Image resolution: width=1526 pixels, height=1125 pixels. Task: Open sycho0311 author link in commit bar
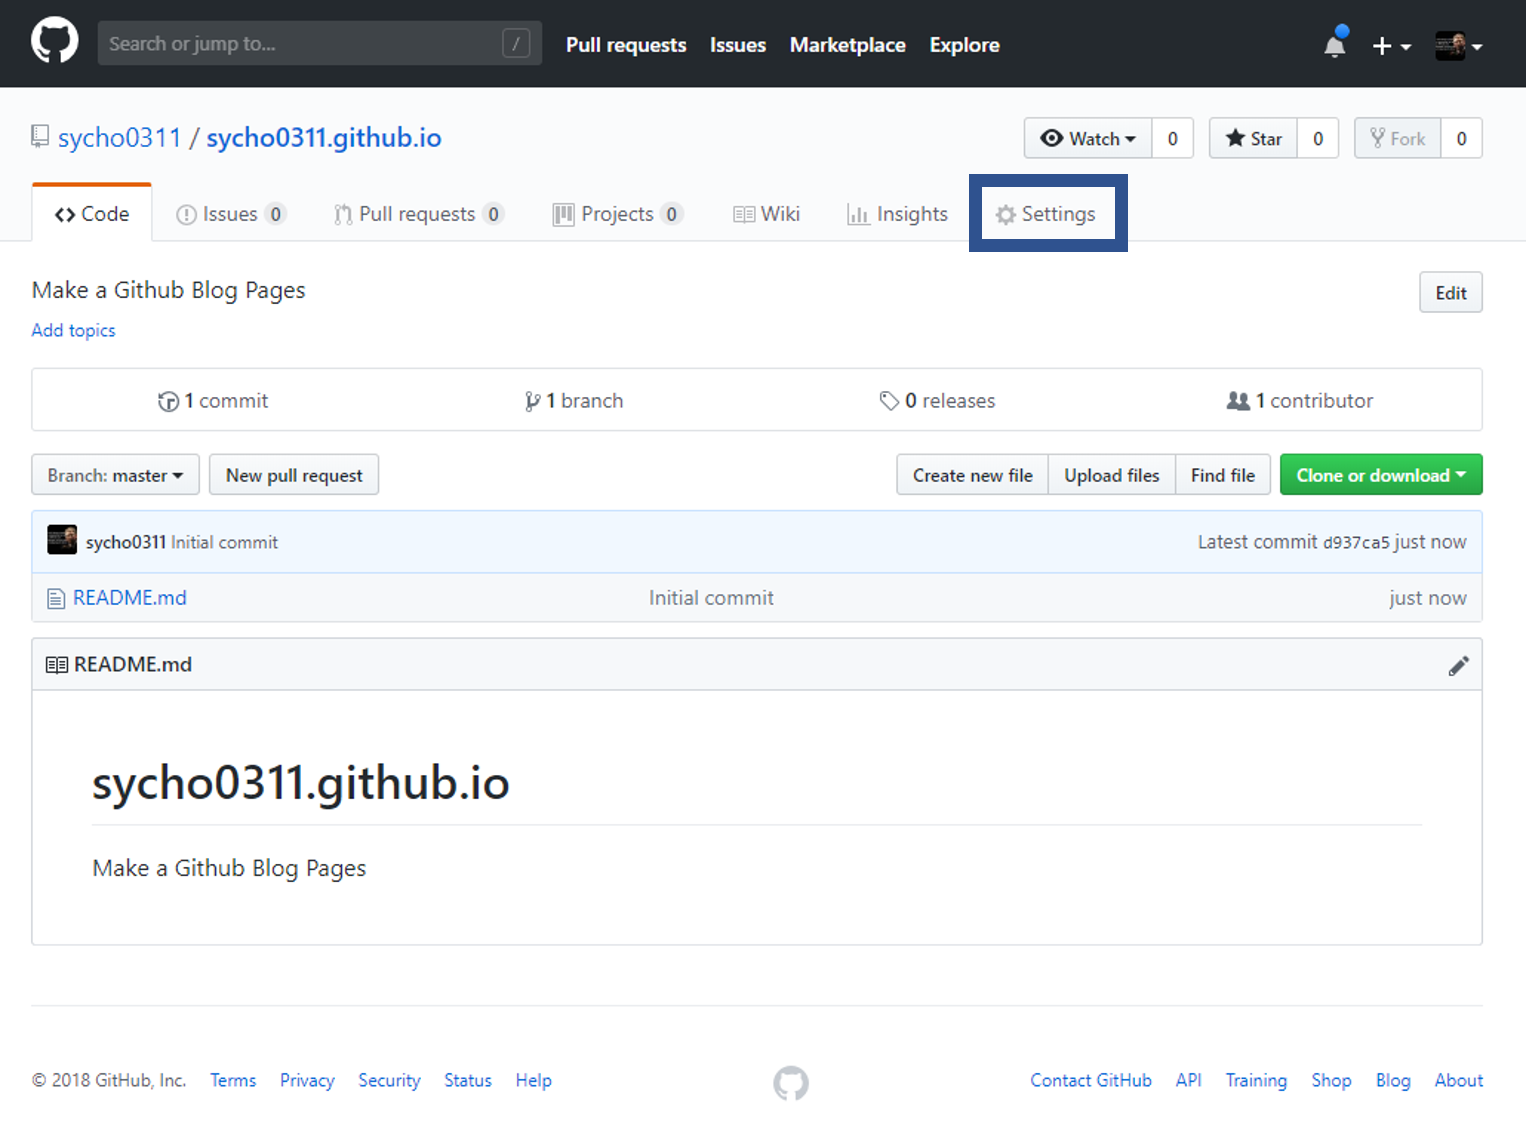click(x=126, y=542)
